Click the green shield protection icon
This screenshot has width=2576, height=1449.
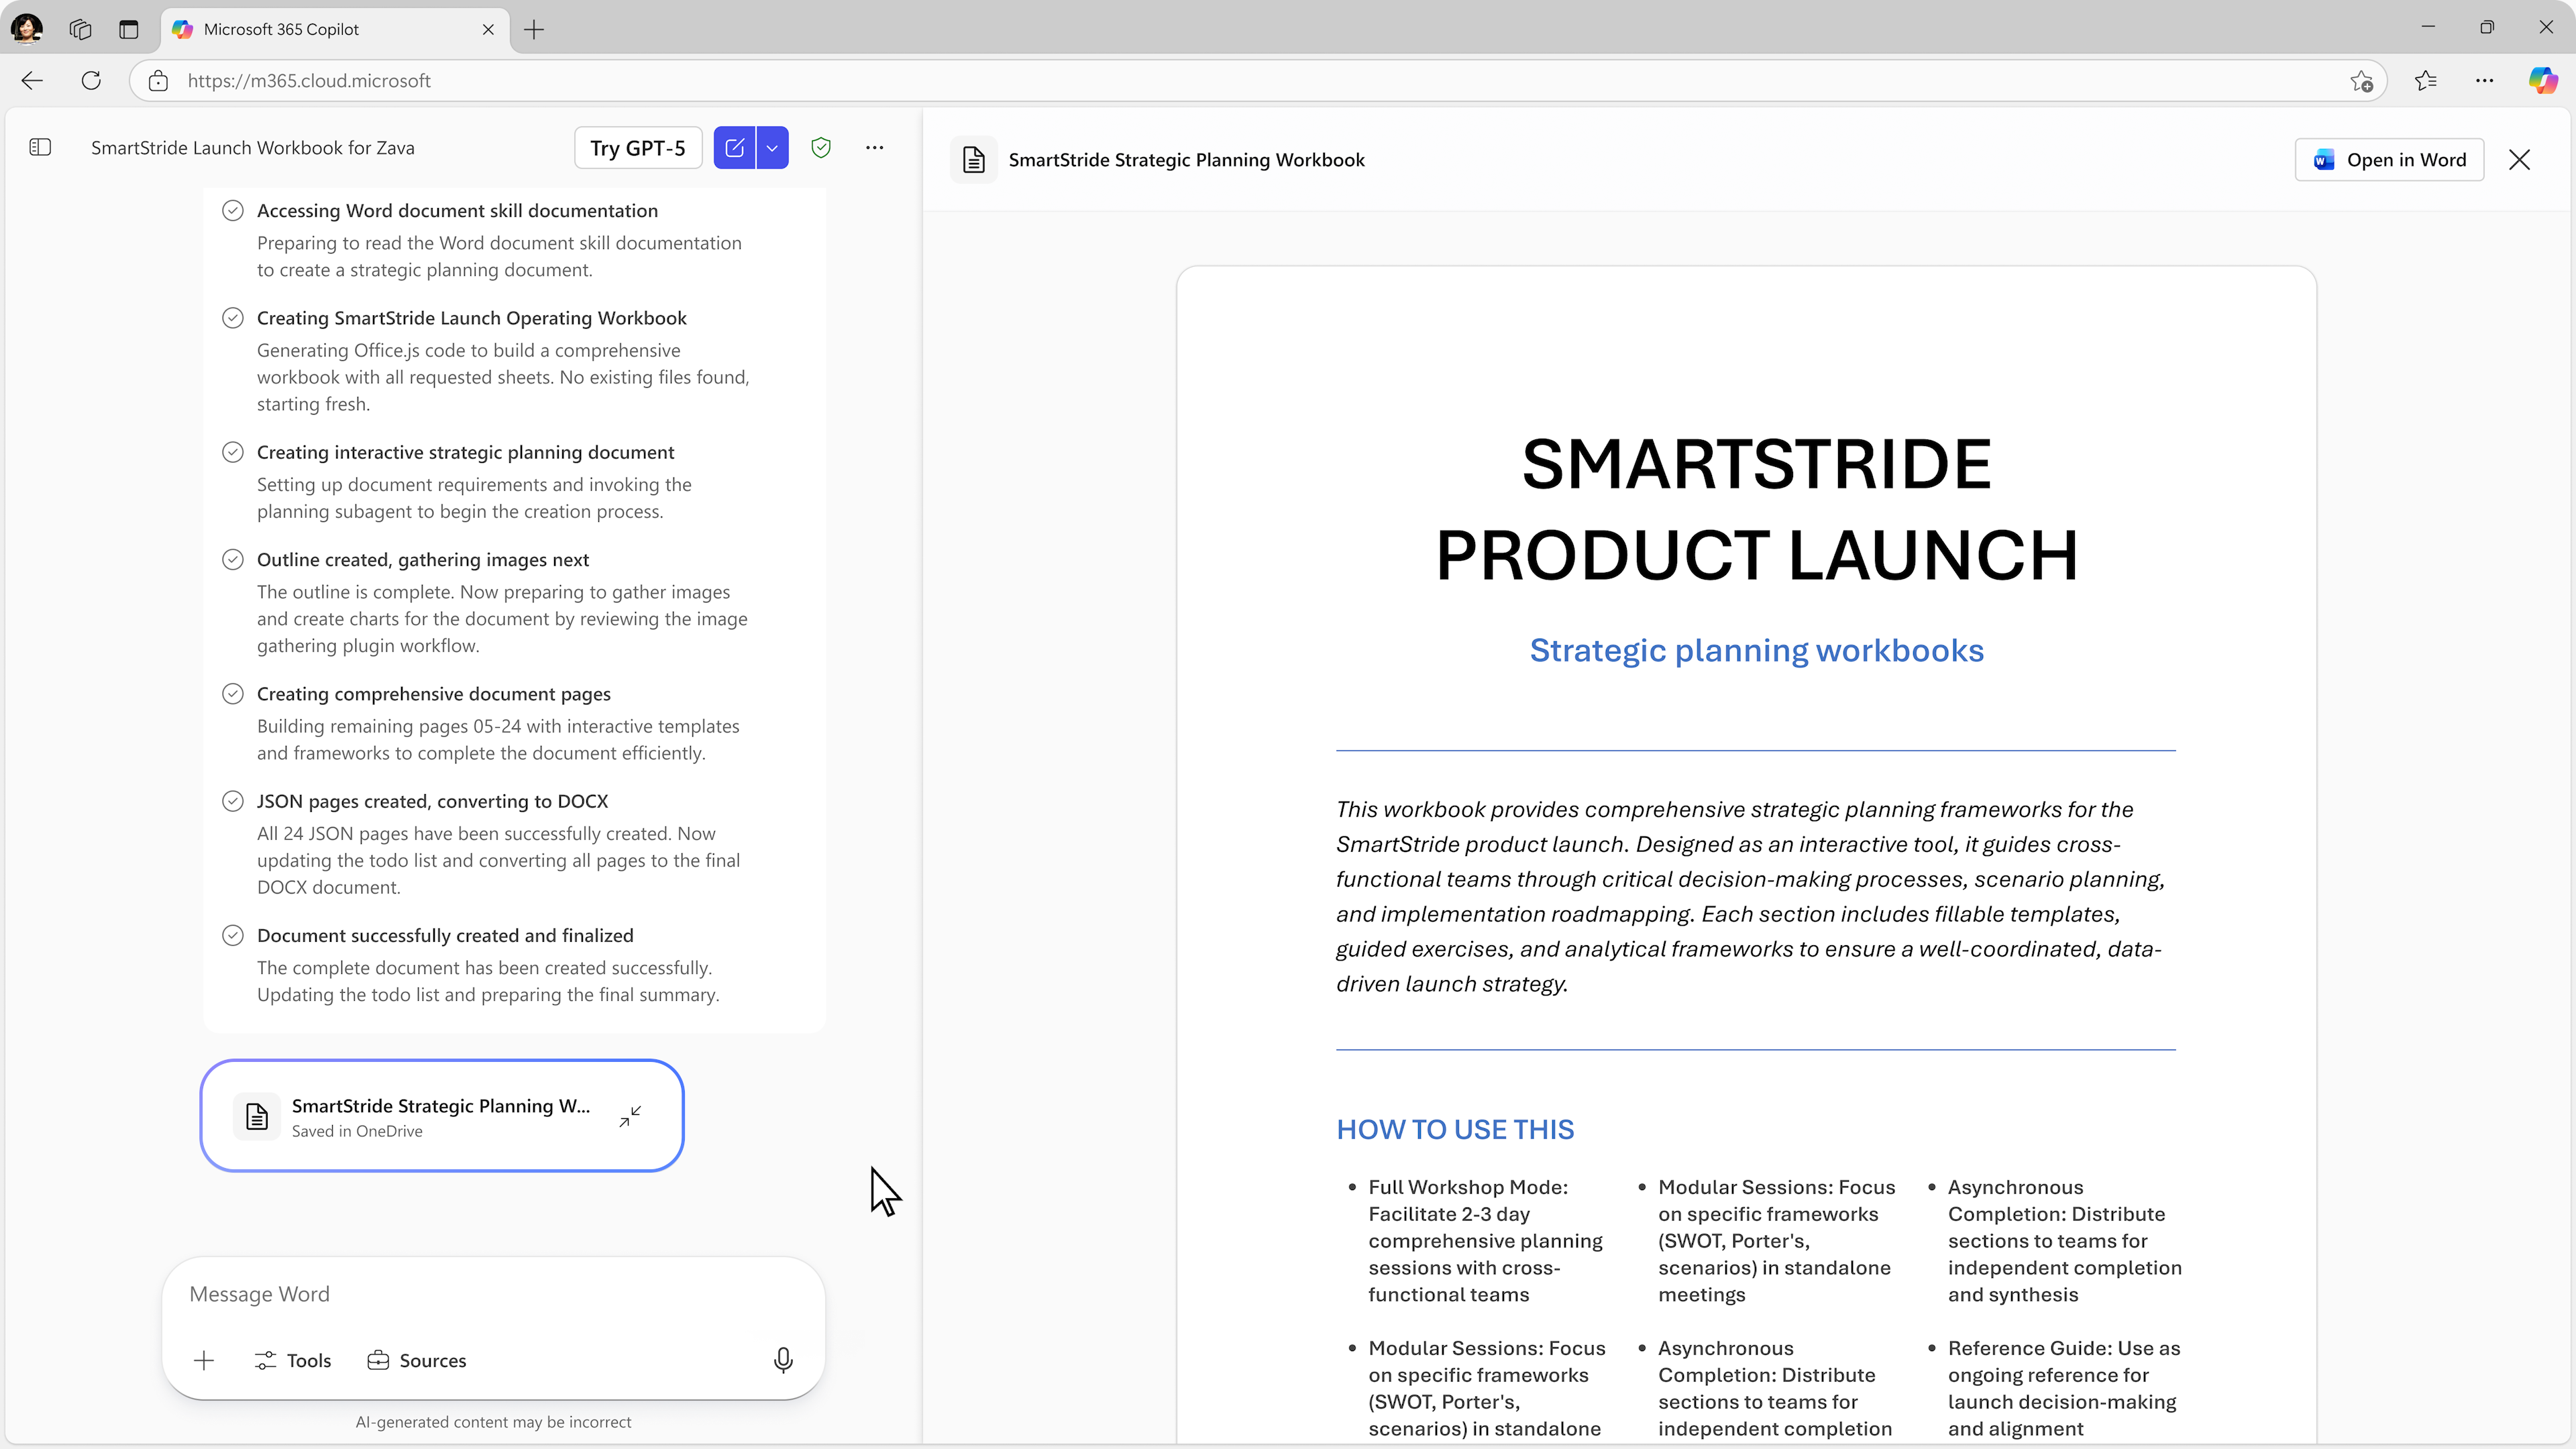click(821, 147)
